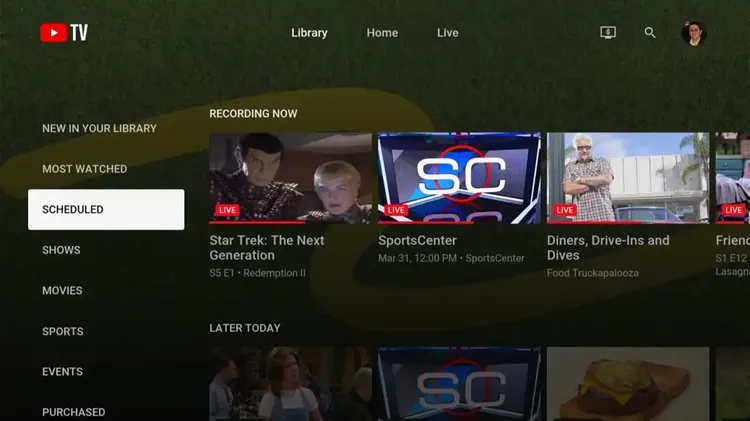The width and height of the screenshot is (750, 421).
Task: Click the Star Trek: The Next Generation title
Action: pos(267,248)
